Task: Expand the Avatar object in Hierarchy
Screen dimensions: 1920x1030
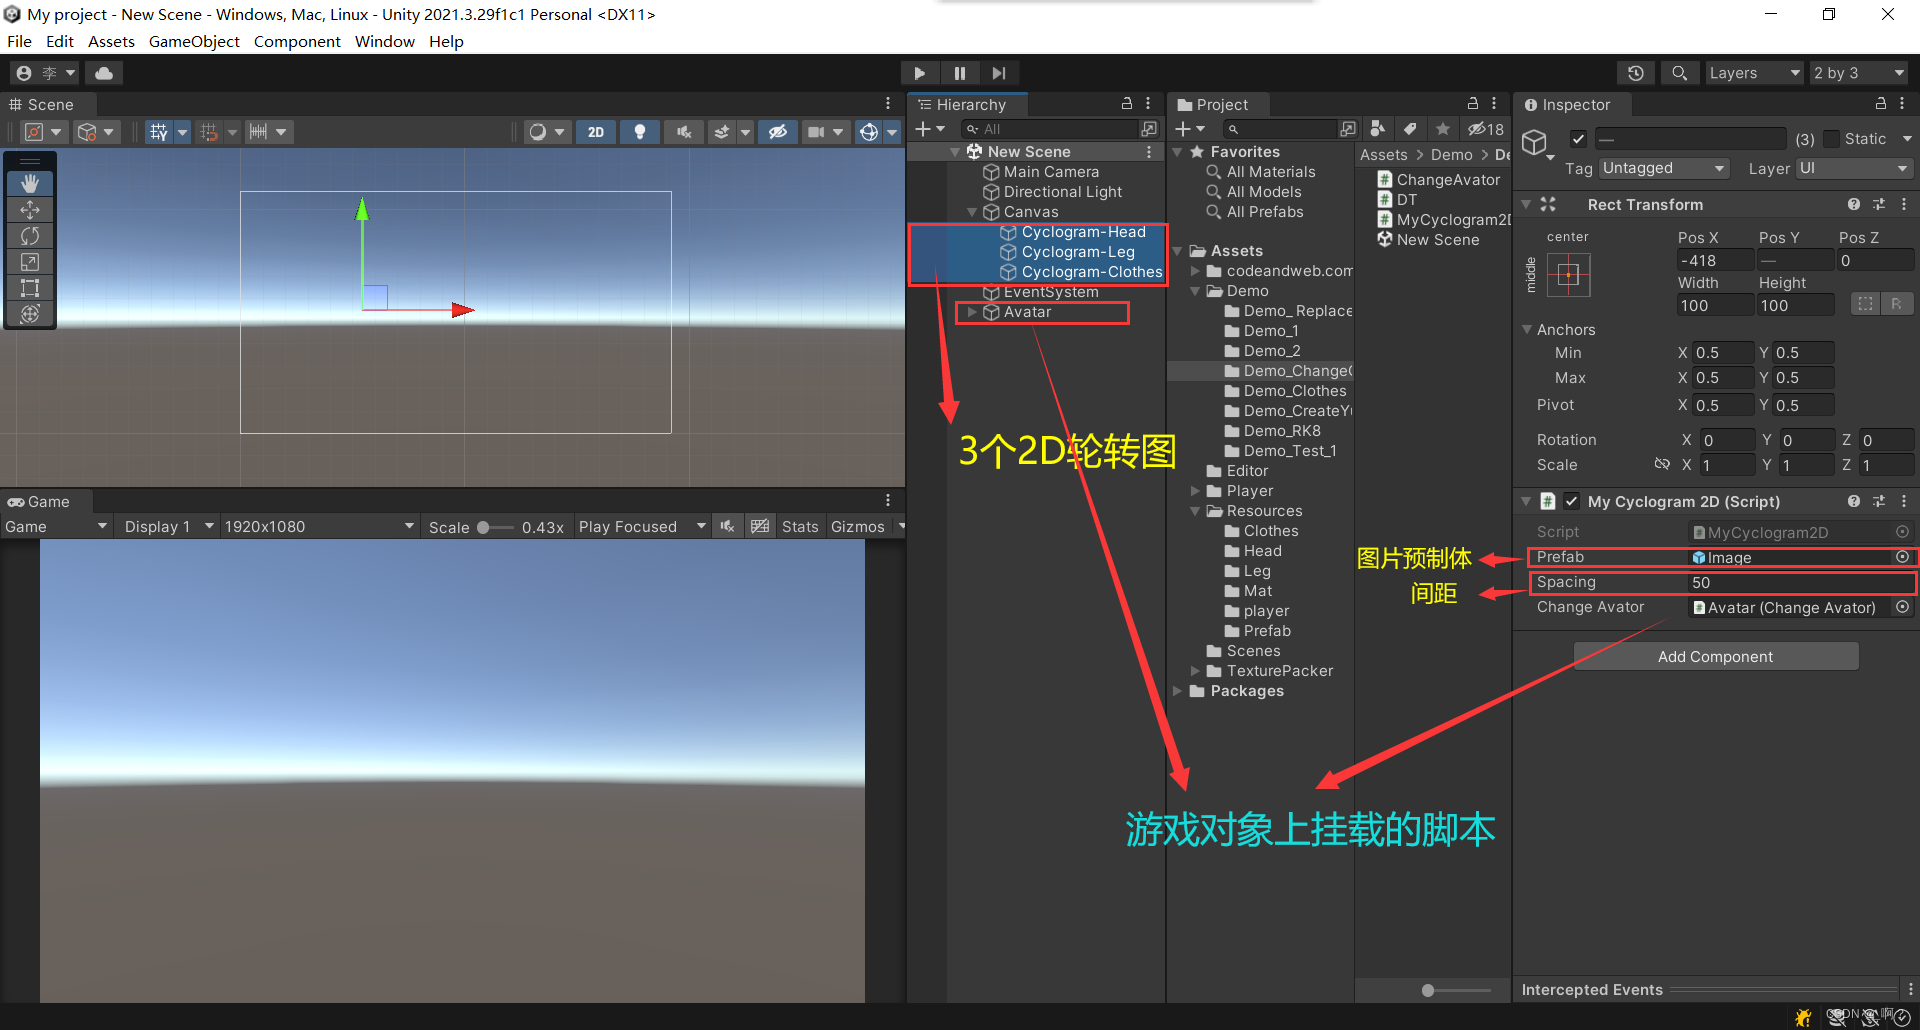Action: pyautogui.click(x=972, y=312)
